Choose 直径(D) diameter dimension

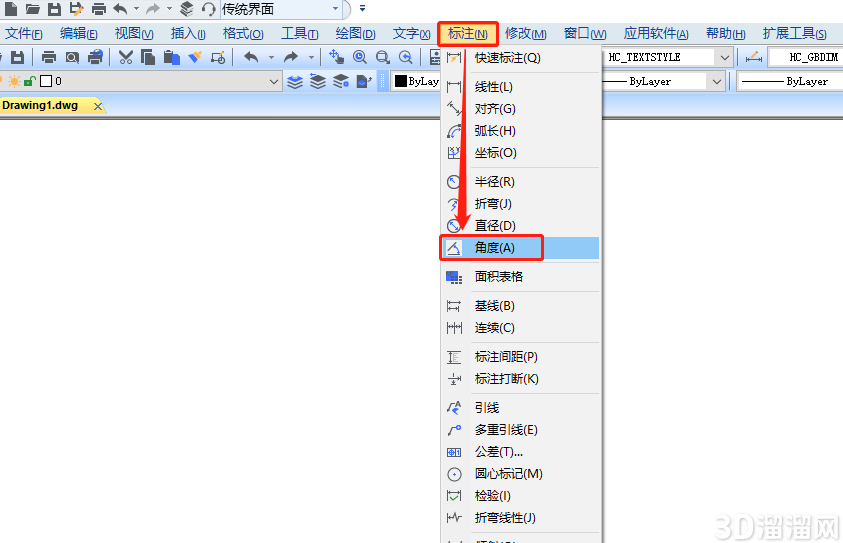[519, 226]
